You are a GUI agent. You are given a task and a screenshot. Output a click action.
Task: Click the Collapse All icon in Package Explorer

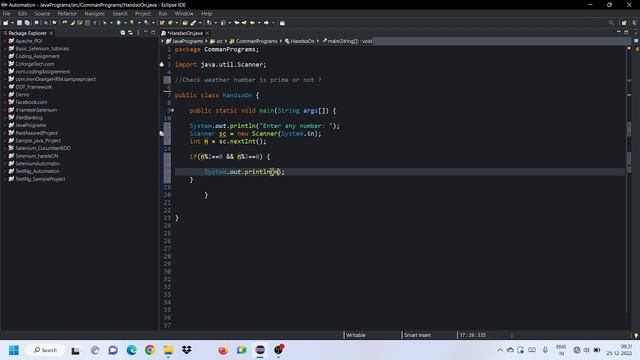[x=122, y=33]
